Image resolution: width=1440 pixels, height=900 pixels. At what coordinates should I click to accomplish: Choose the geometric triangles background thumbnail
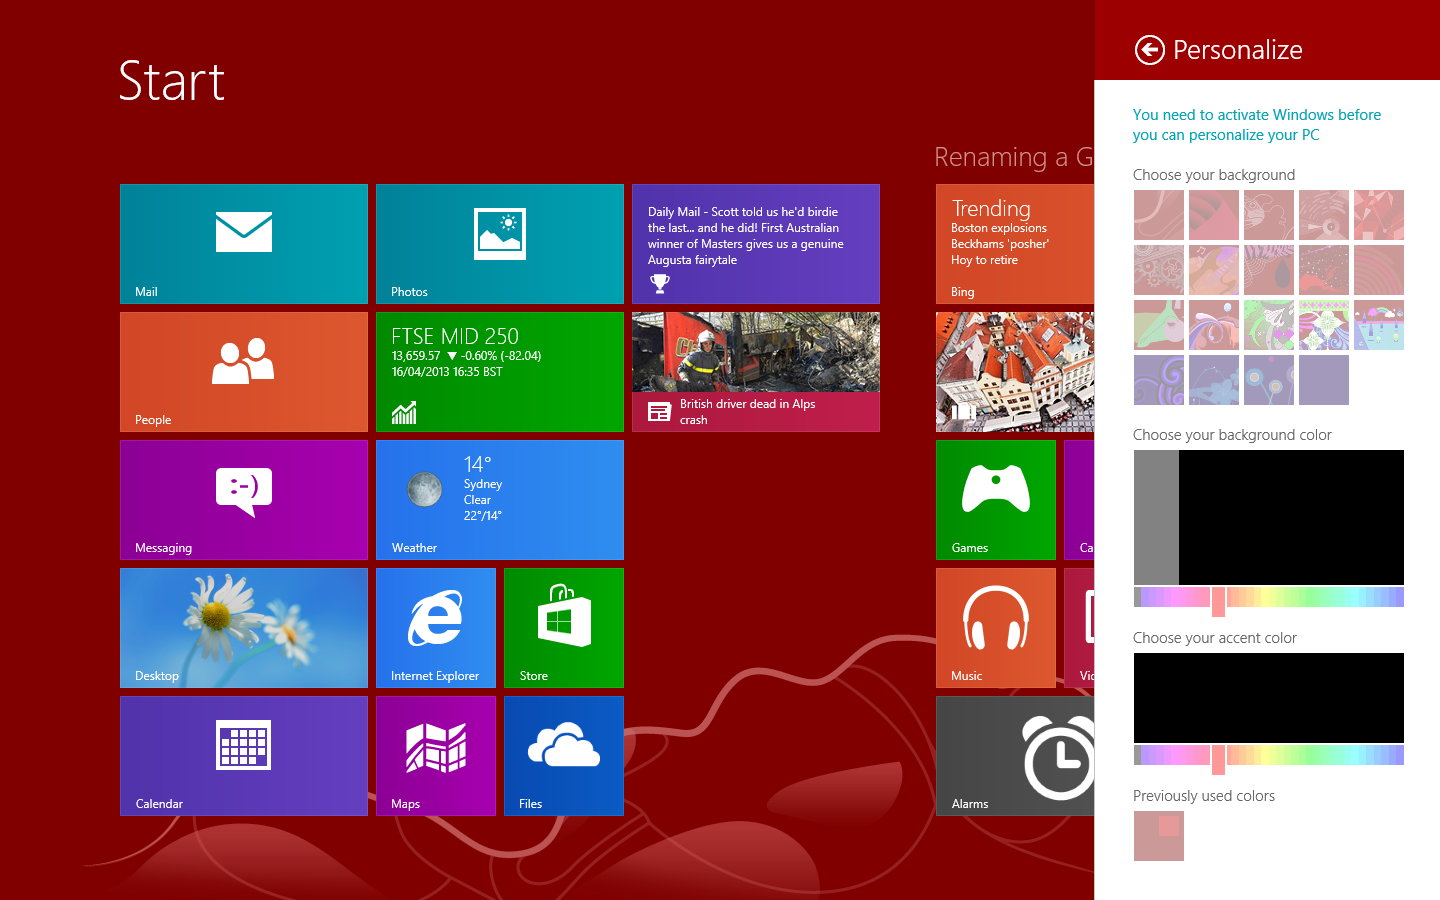[1379, 215]
